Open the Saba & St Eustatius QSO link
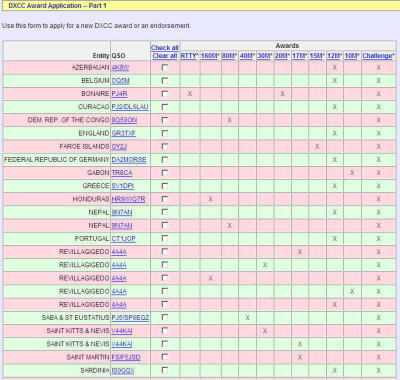Image resolution: width=400 pixels, height=380 pixels. tap(130, 318)
